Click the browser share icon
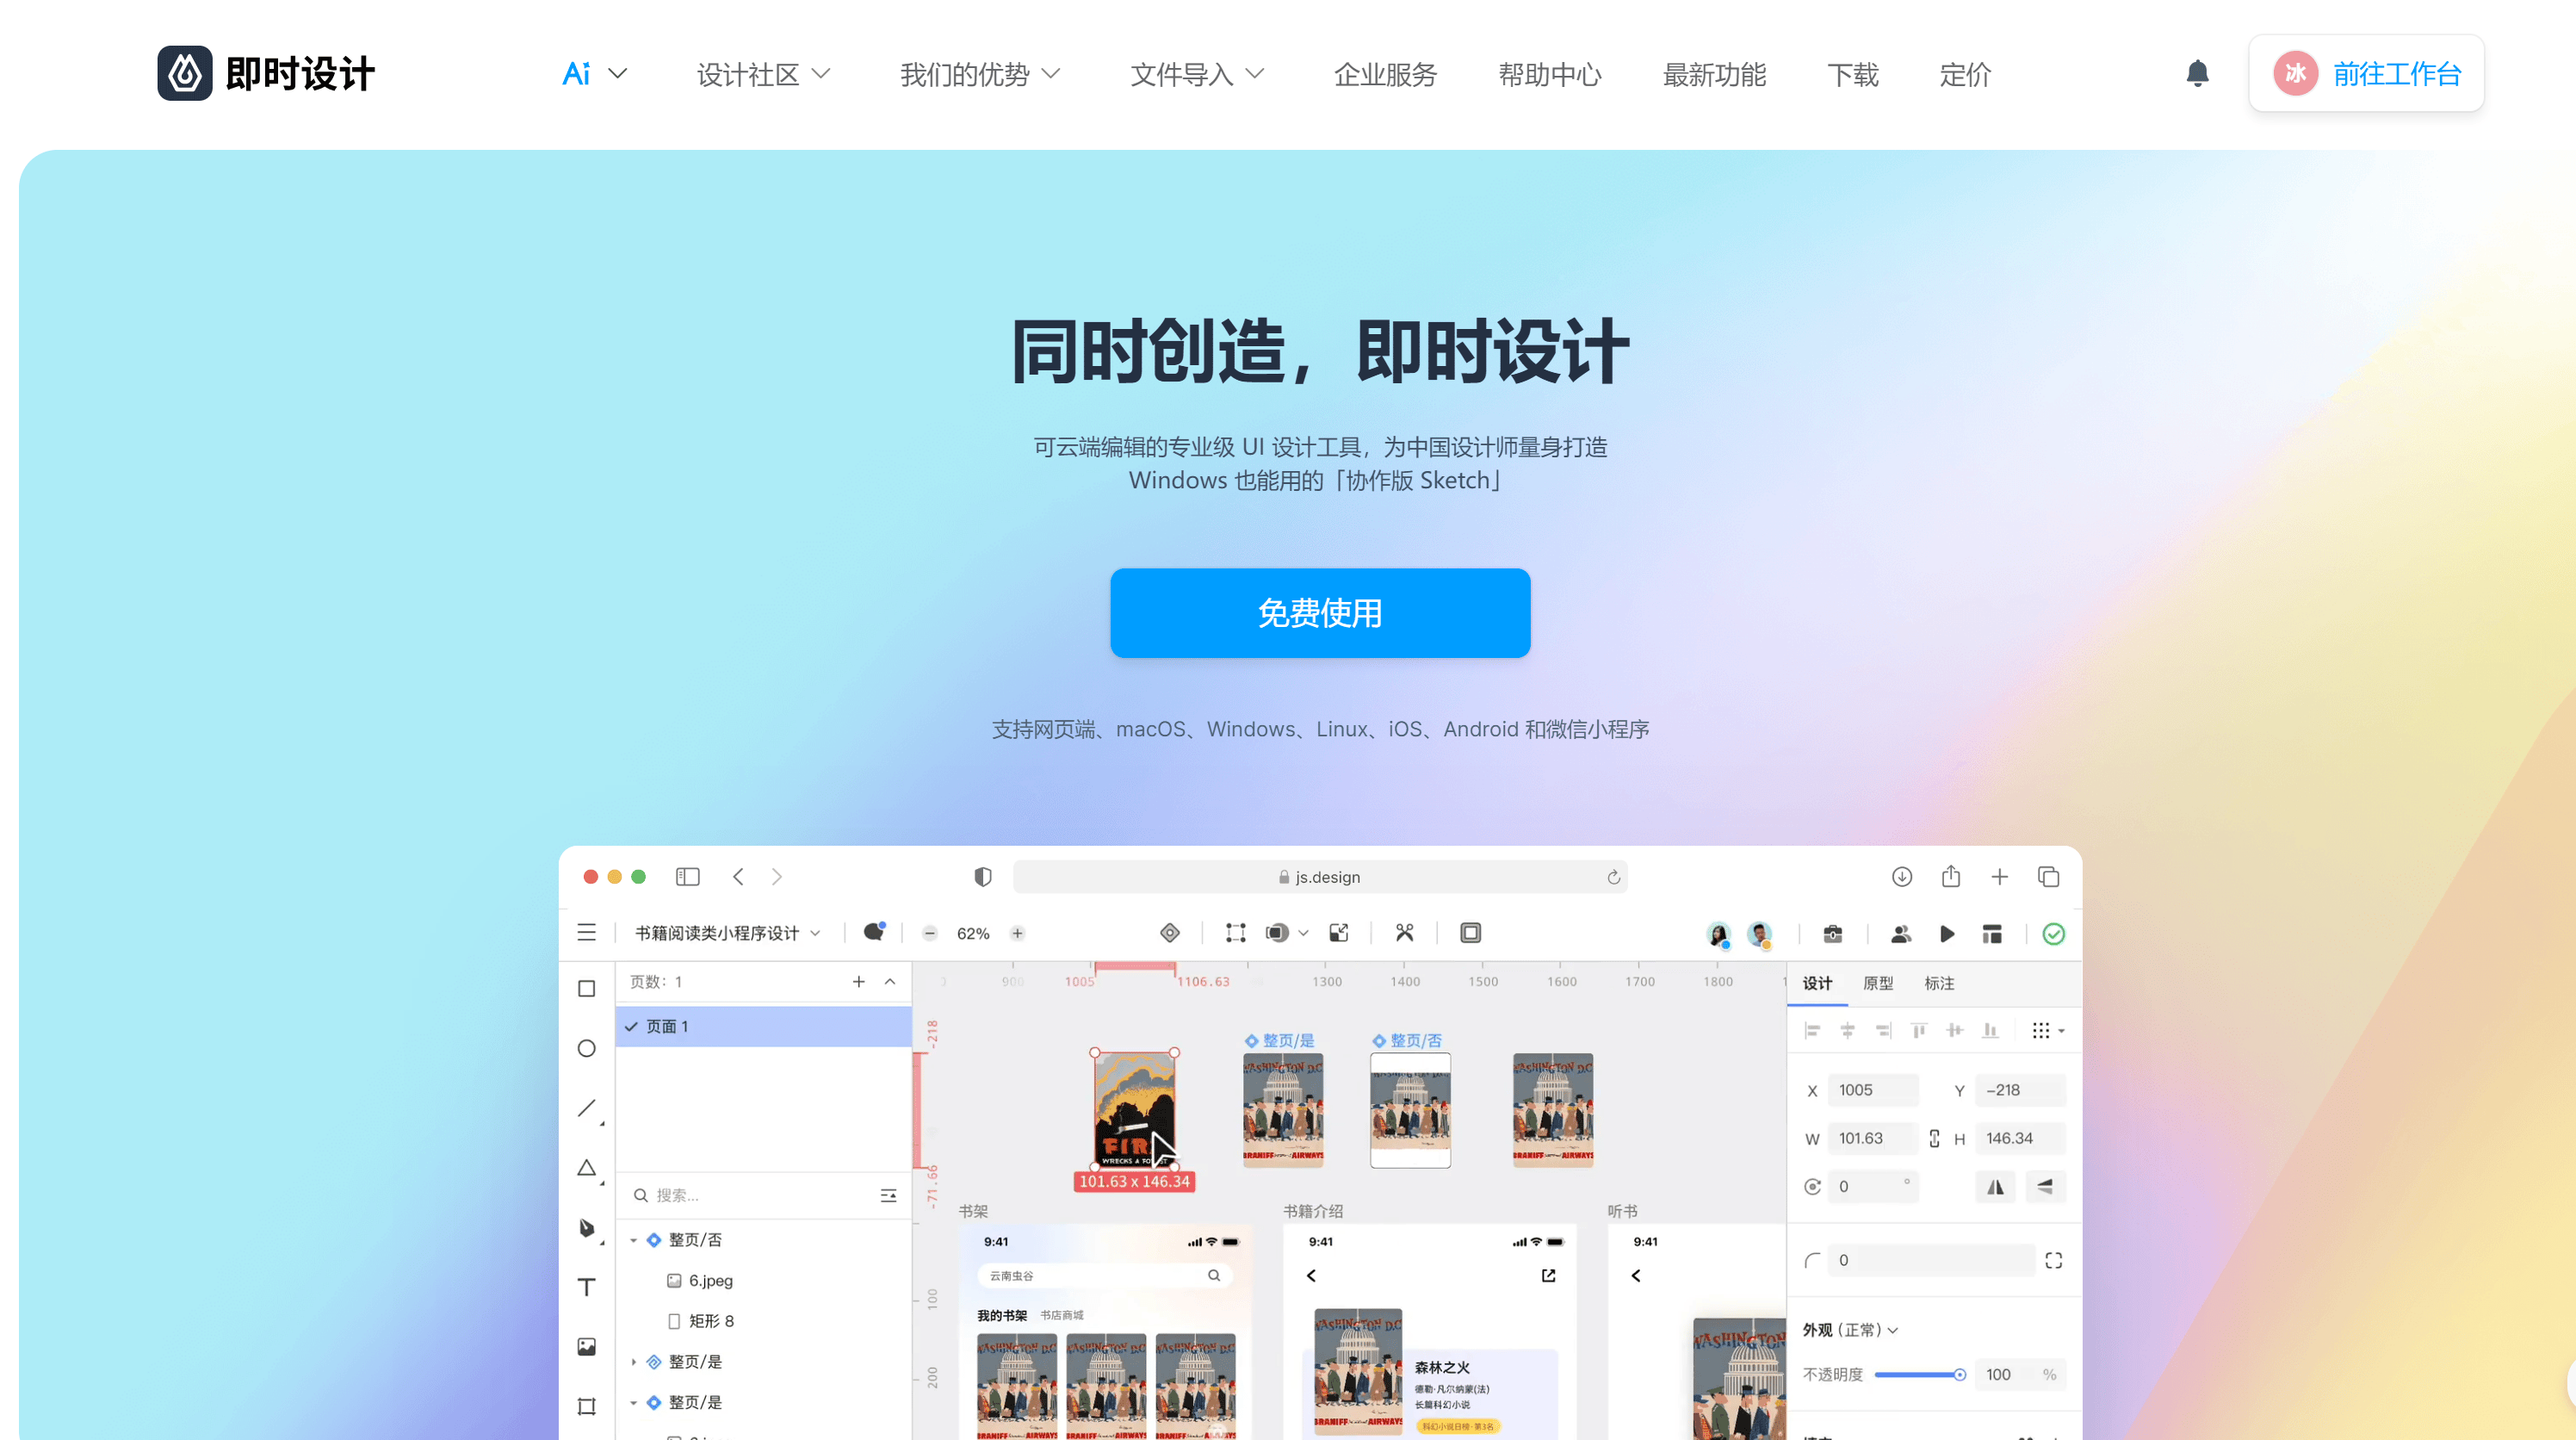 (1951, 876)
